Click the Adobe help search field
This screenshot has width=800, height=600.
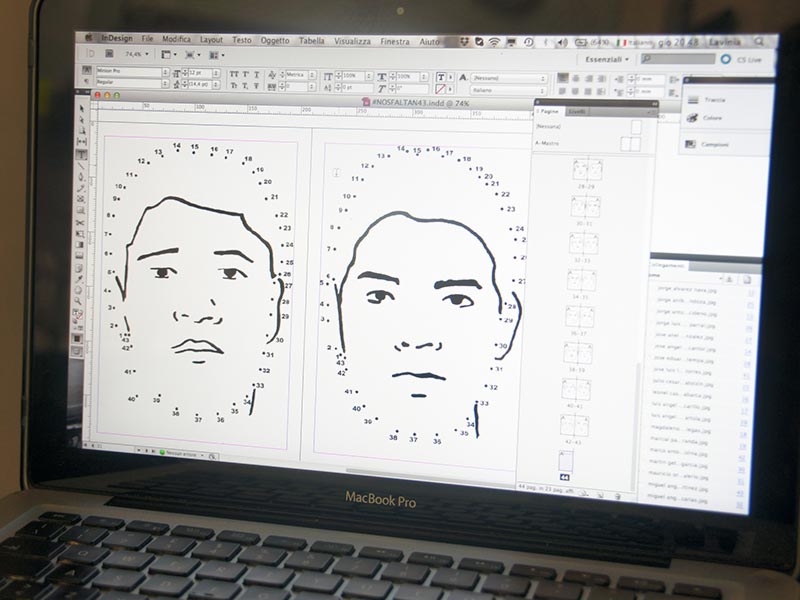point(681,59)
